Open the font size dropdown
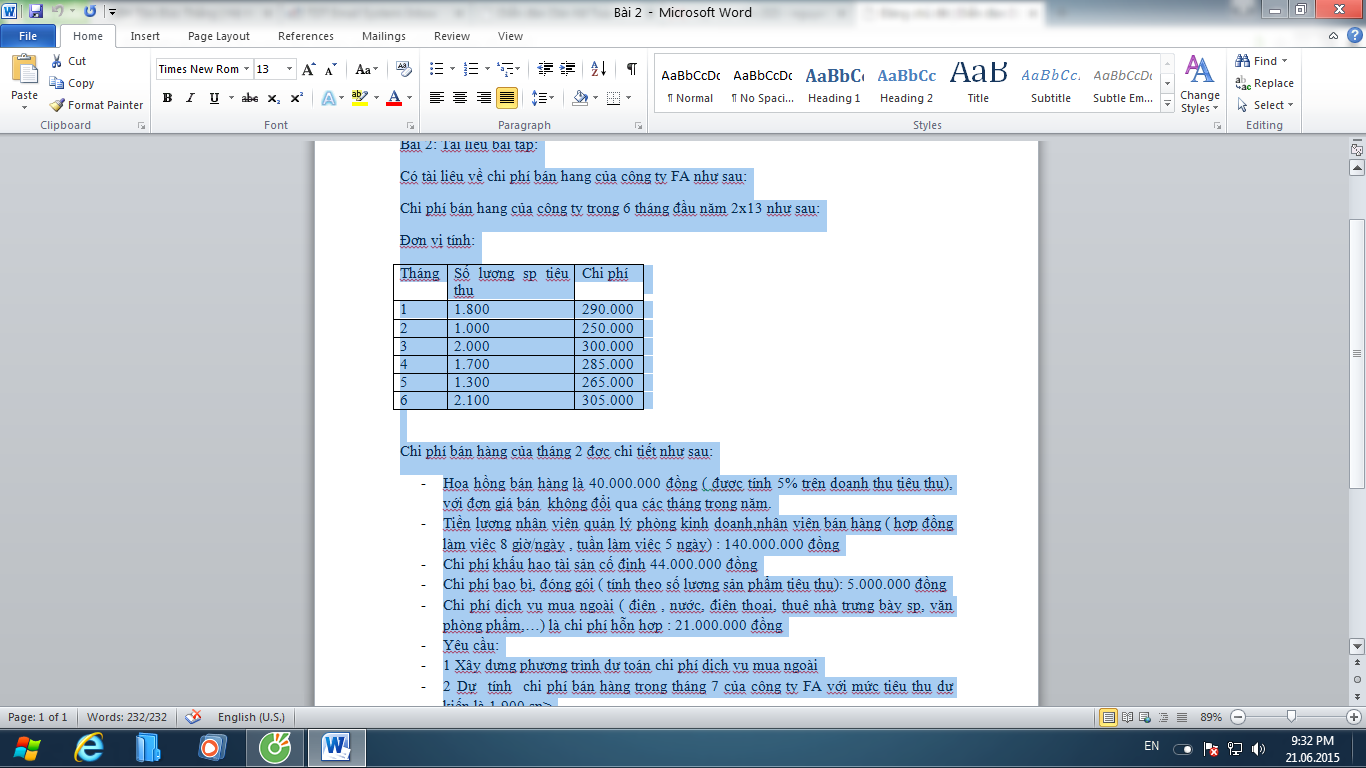 [x=290, y=69]
